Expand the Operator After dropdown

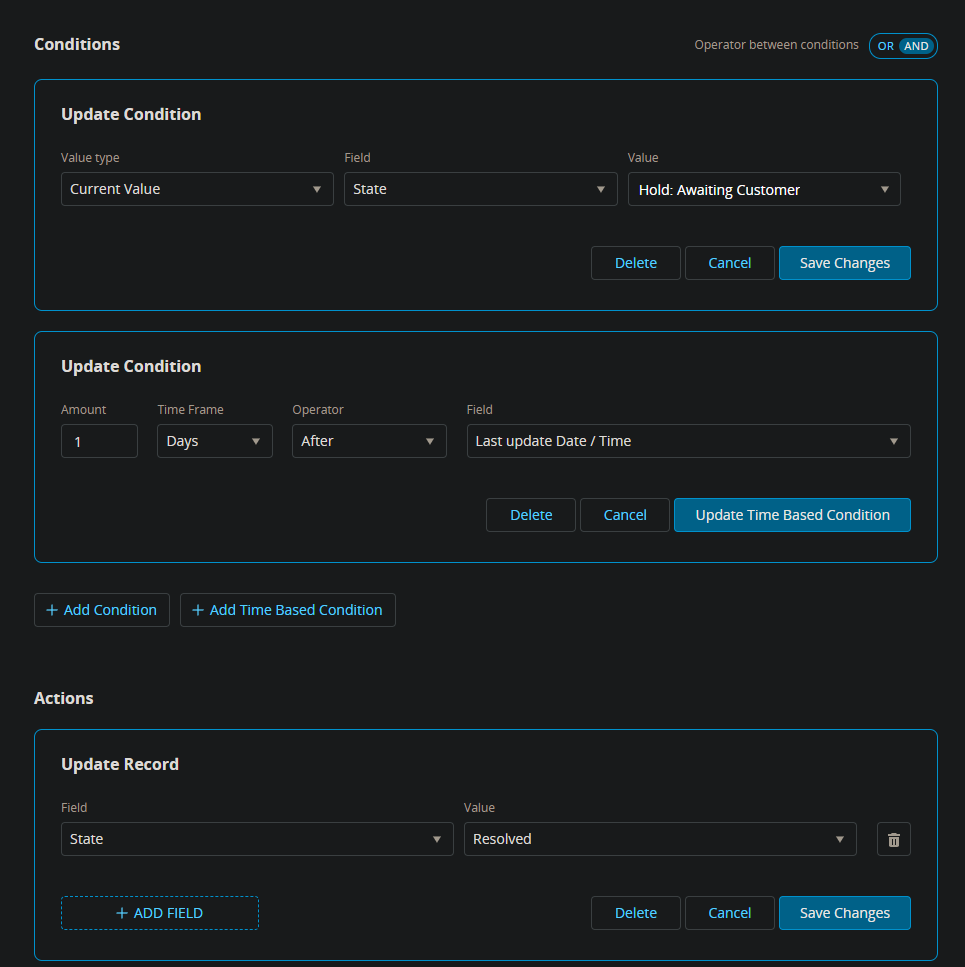pyautogui.click(x=369, y=441)
